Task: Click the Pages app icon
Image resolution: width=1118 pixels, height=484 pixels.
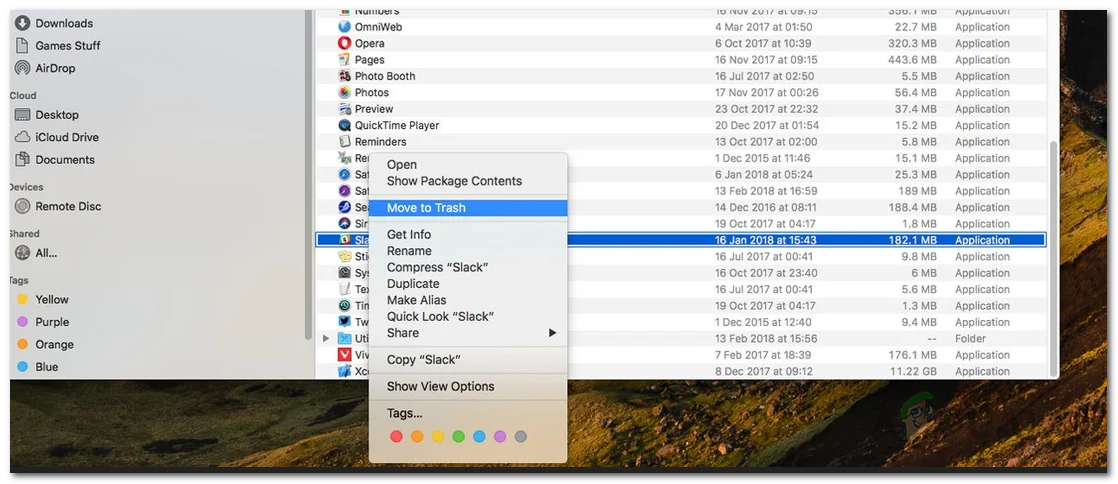Action: click(x=344, y=60)
